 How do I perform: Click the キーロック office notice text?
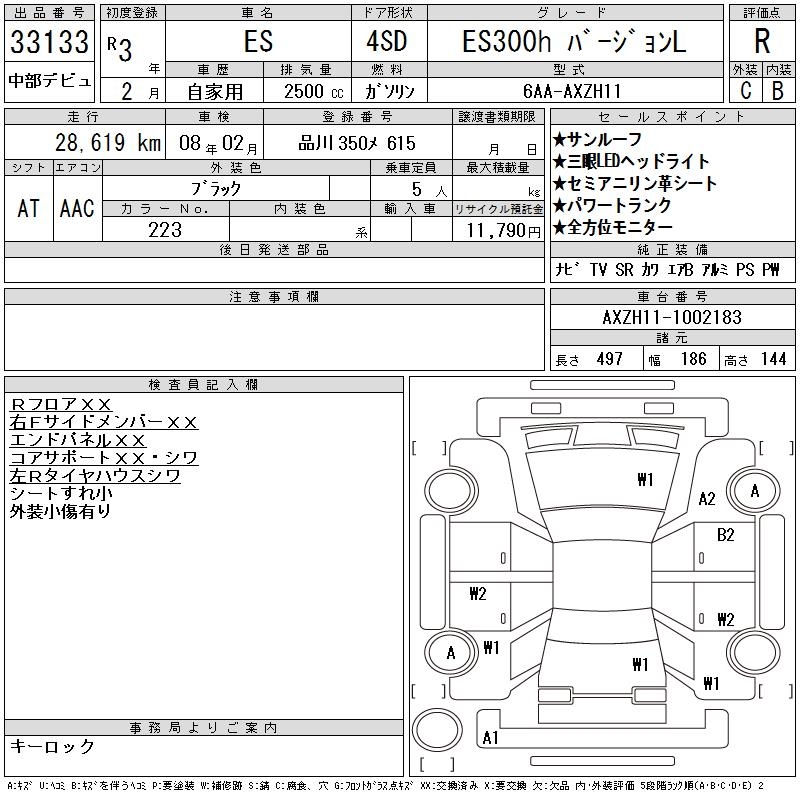[x=53, y=746]
